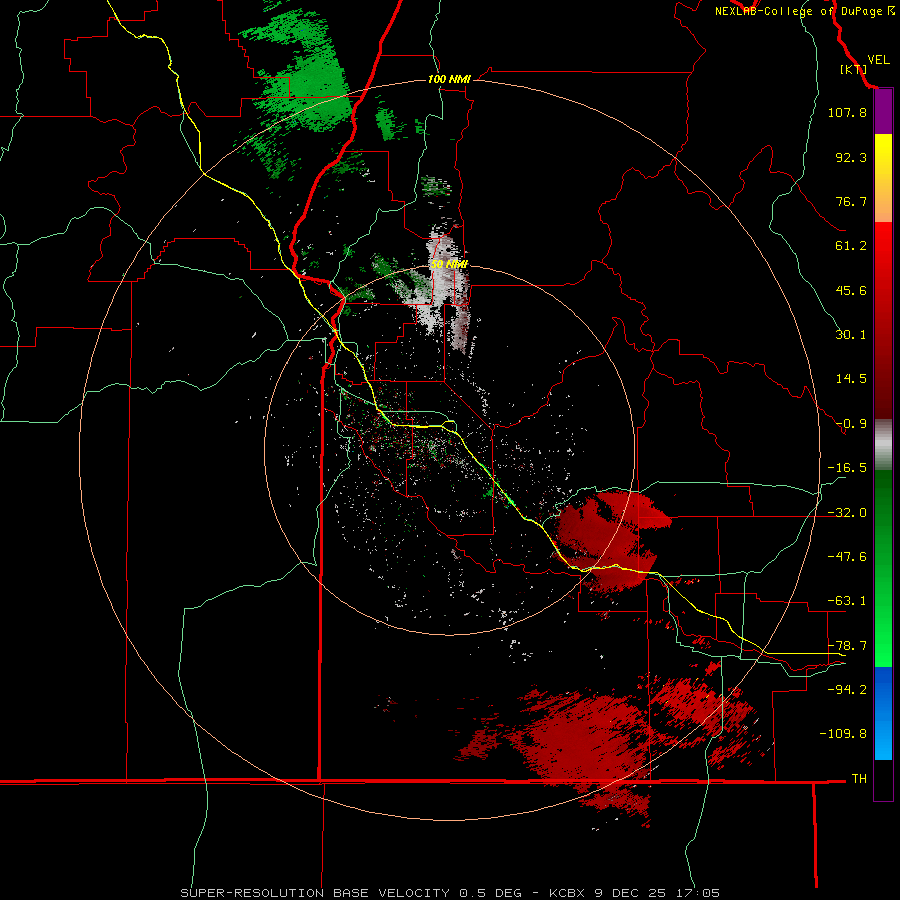Pick the gray near-zero velocity scale segment
Viewport: 900px width, 900px height.
pos(883,442)
